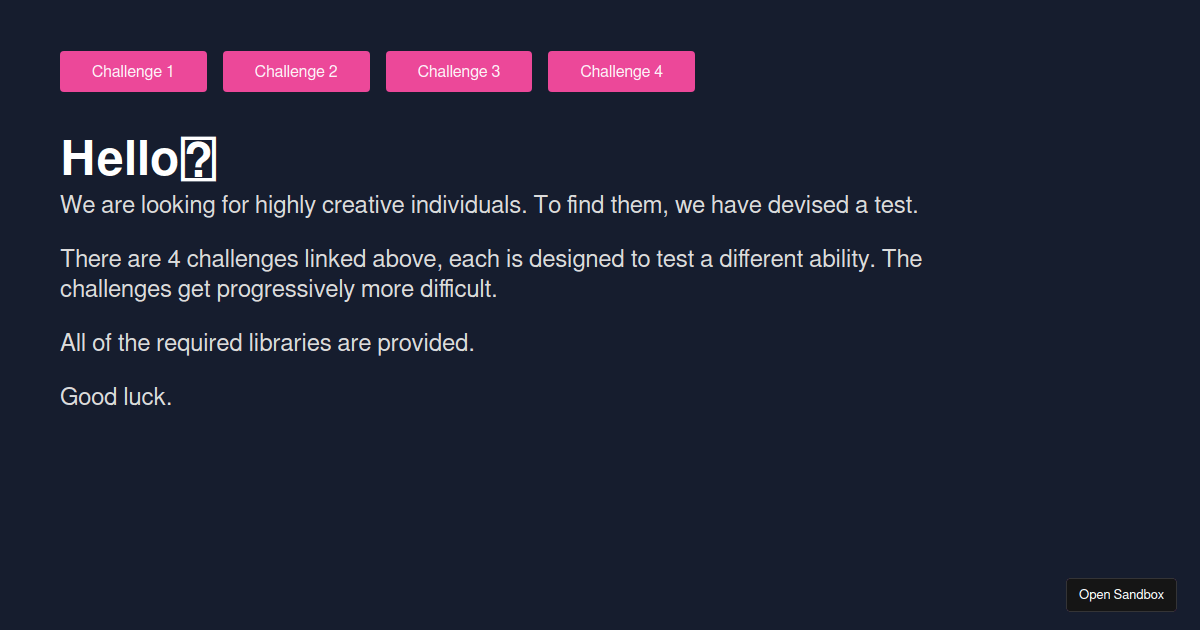Select the paragraph about creative individuals
This screenshot has width=1200, height=630.
(x=489, y=204)
